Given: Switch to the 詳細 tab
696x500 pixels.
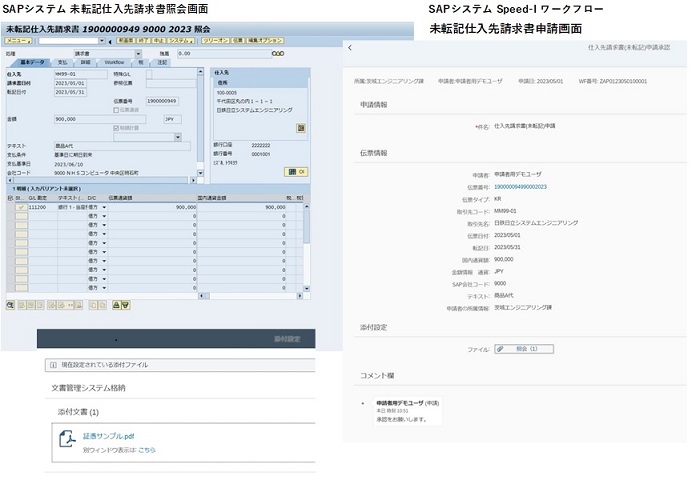Looking at the screenshot, I should coord(86,63).
